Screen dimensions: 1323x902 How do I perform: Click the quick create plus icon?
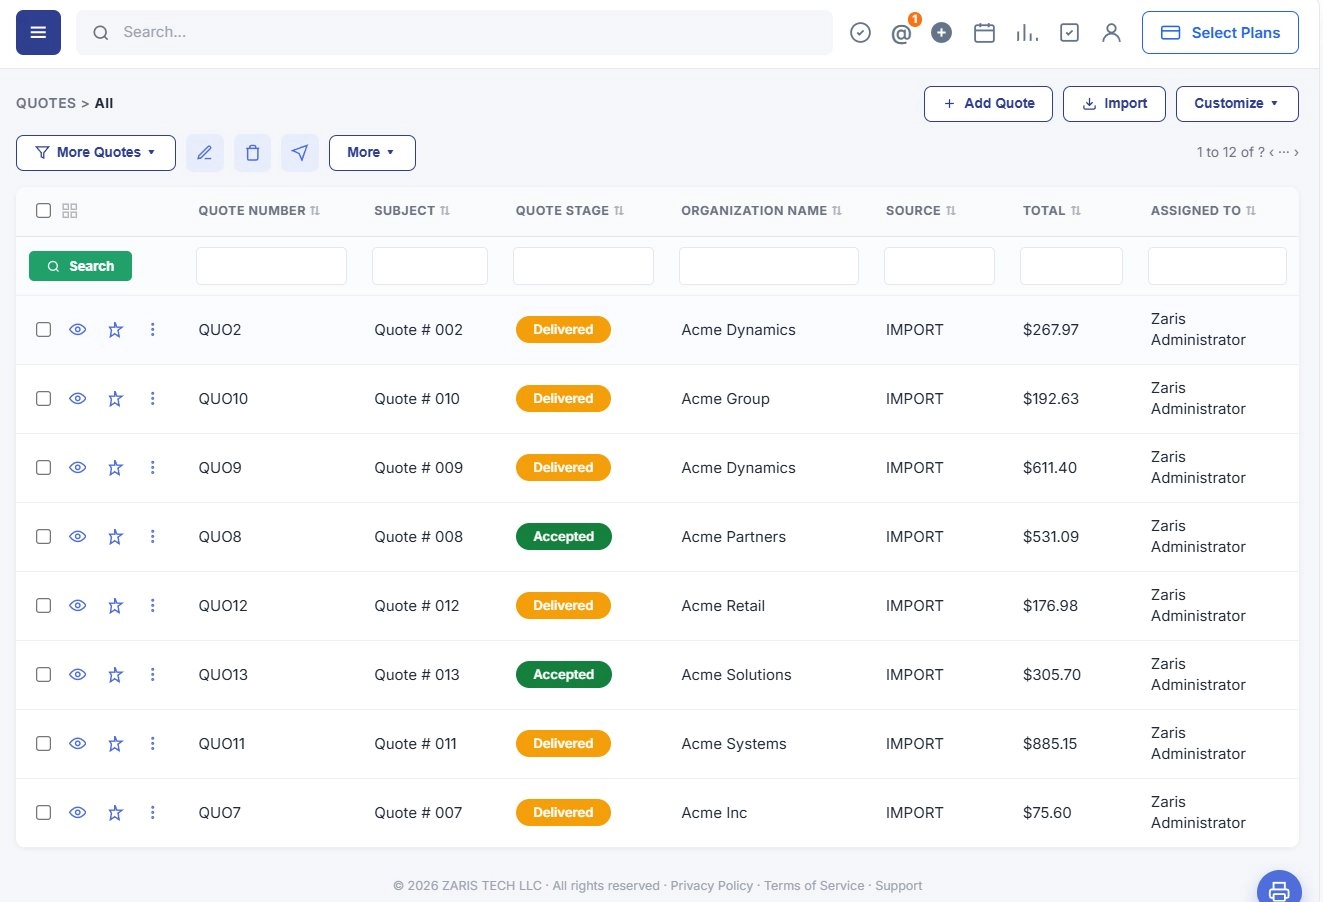point(941,33)
